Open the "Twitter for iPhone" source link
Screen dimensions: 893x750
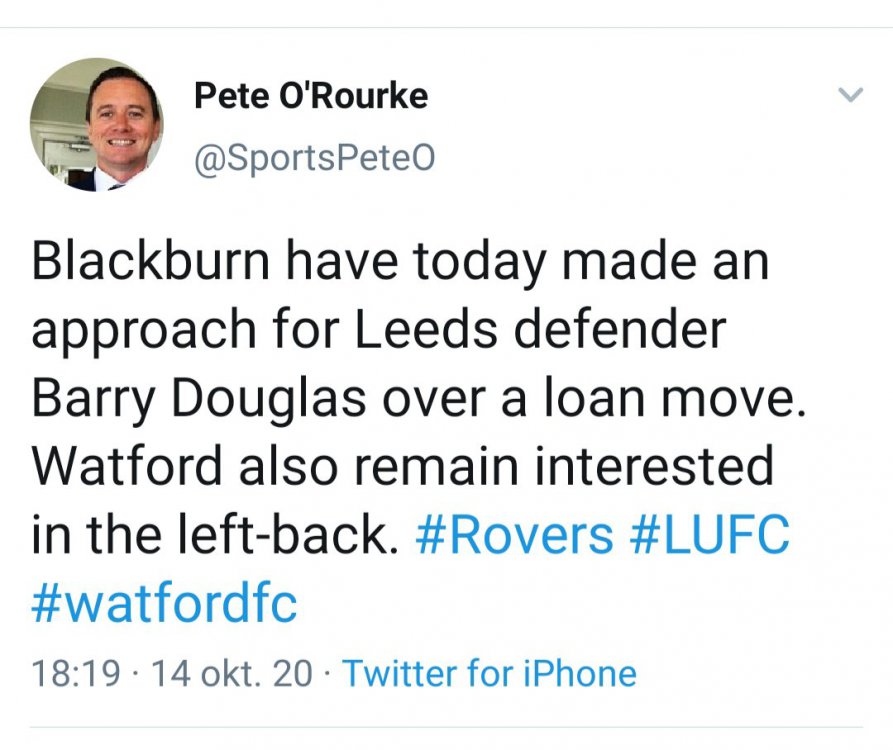(x=489, y=673)
